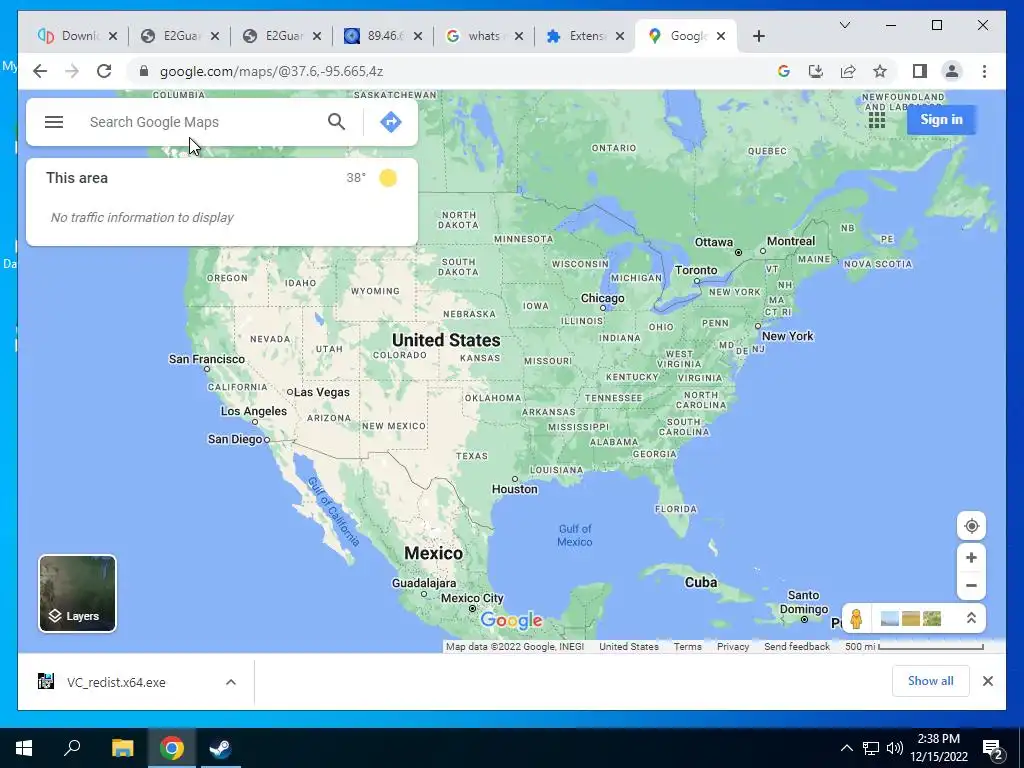The height and width of the screenshot is (768, 1024).
Task: Click Show all downloads
Action: point(930,681)
